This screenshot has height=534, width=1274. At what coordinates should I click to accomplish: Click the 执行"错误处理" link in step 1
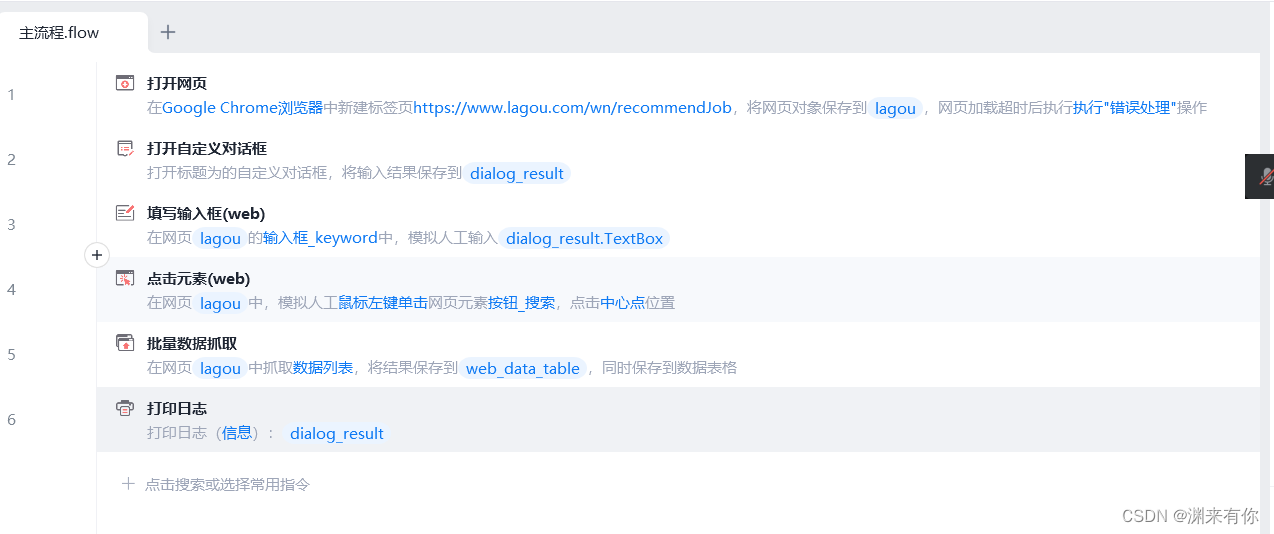(1125, 108)
